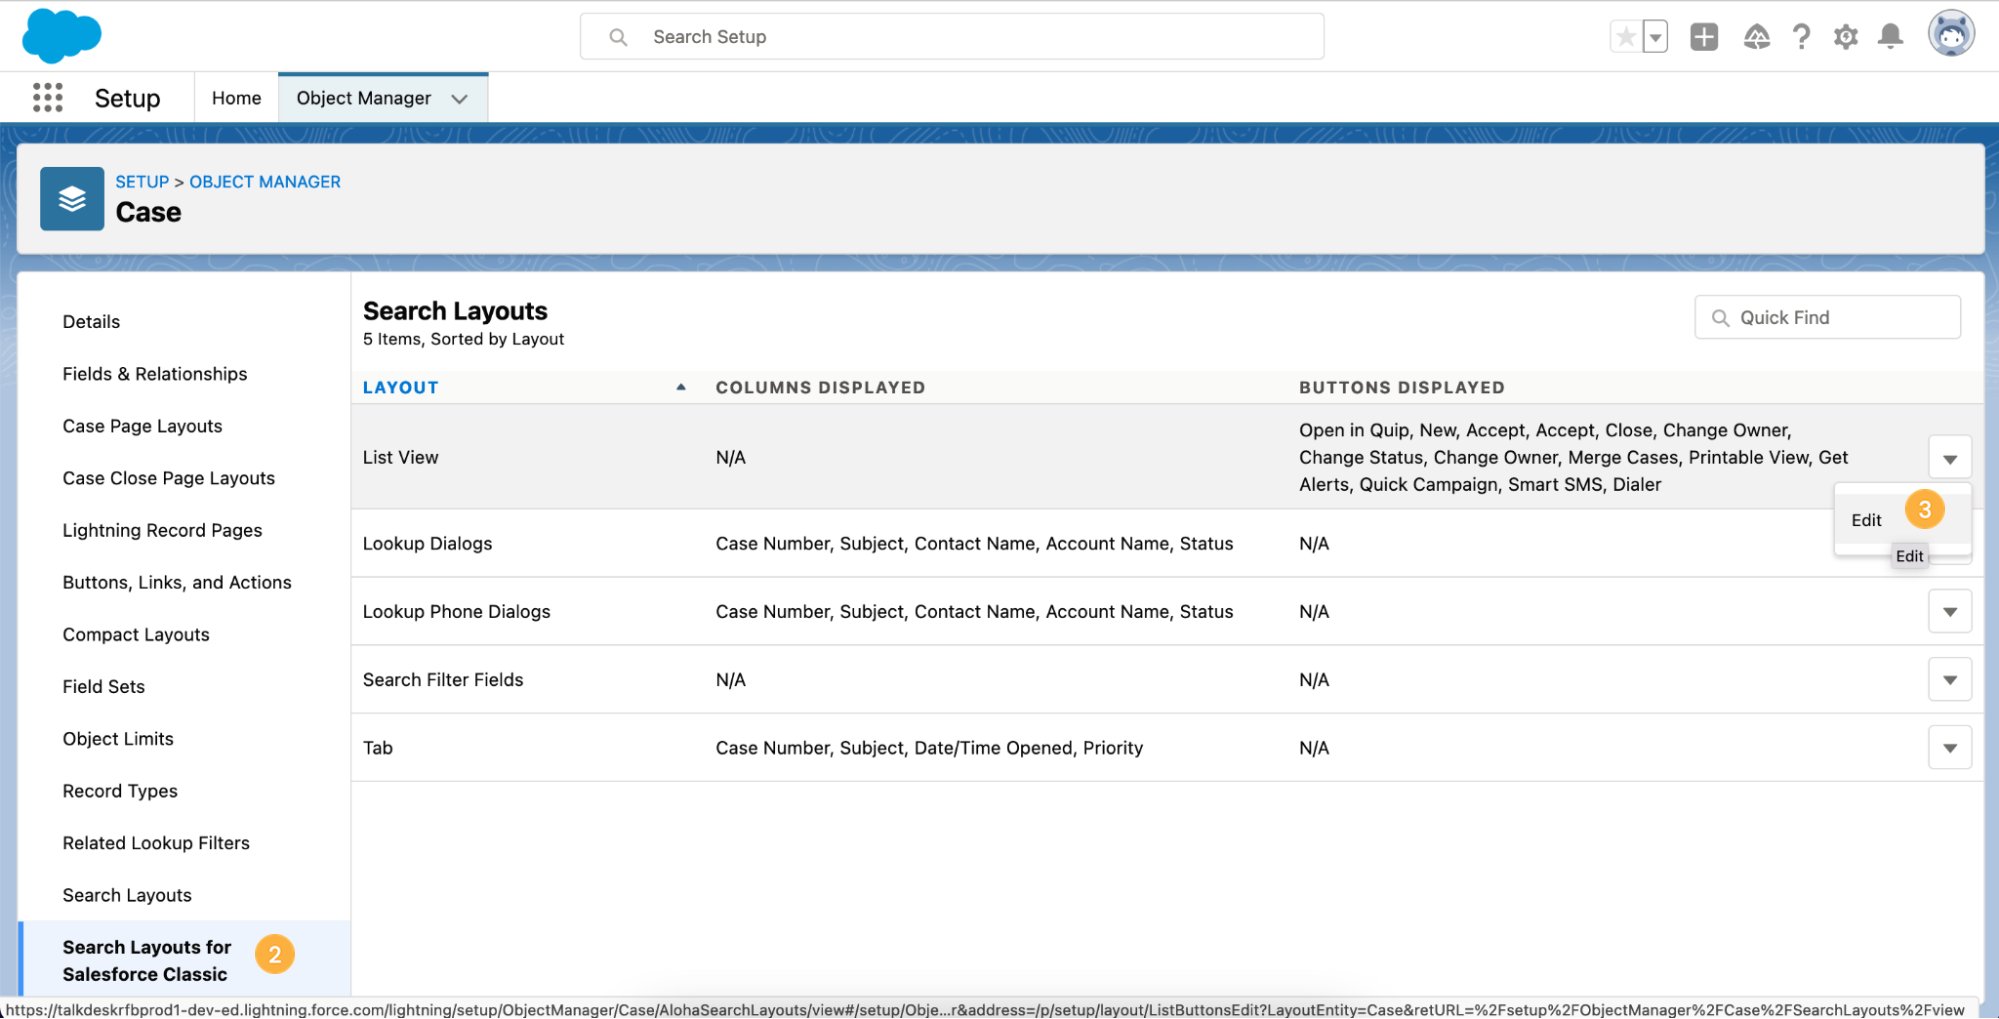Open the Setup gear icon

(1846, 37)
